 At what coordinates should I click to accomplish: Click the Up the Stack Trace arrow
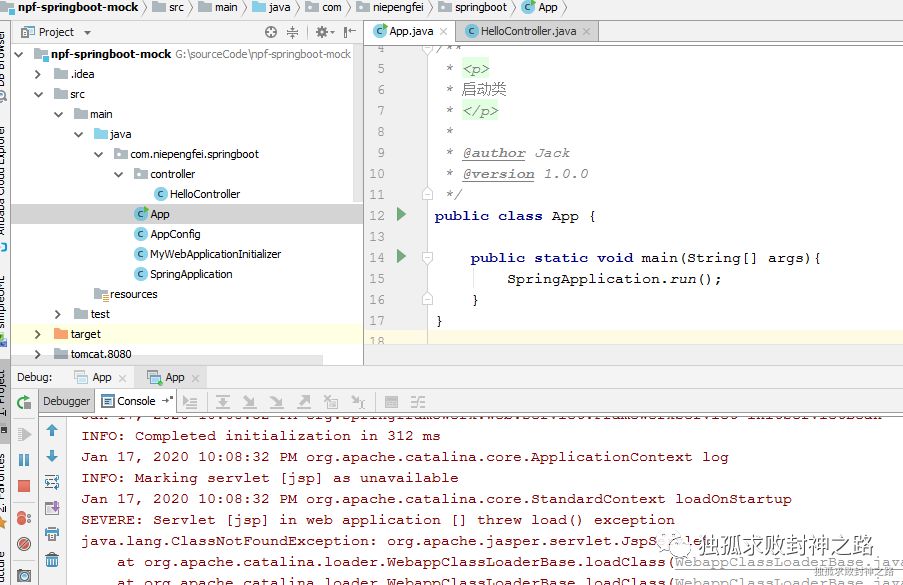(52, 430)
